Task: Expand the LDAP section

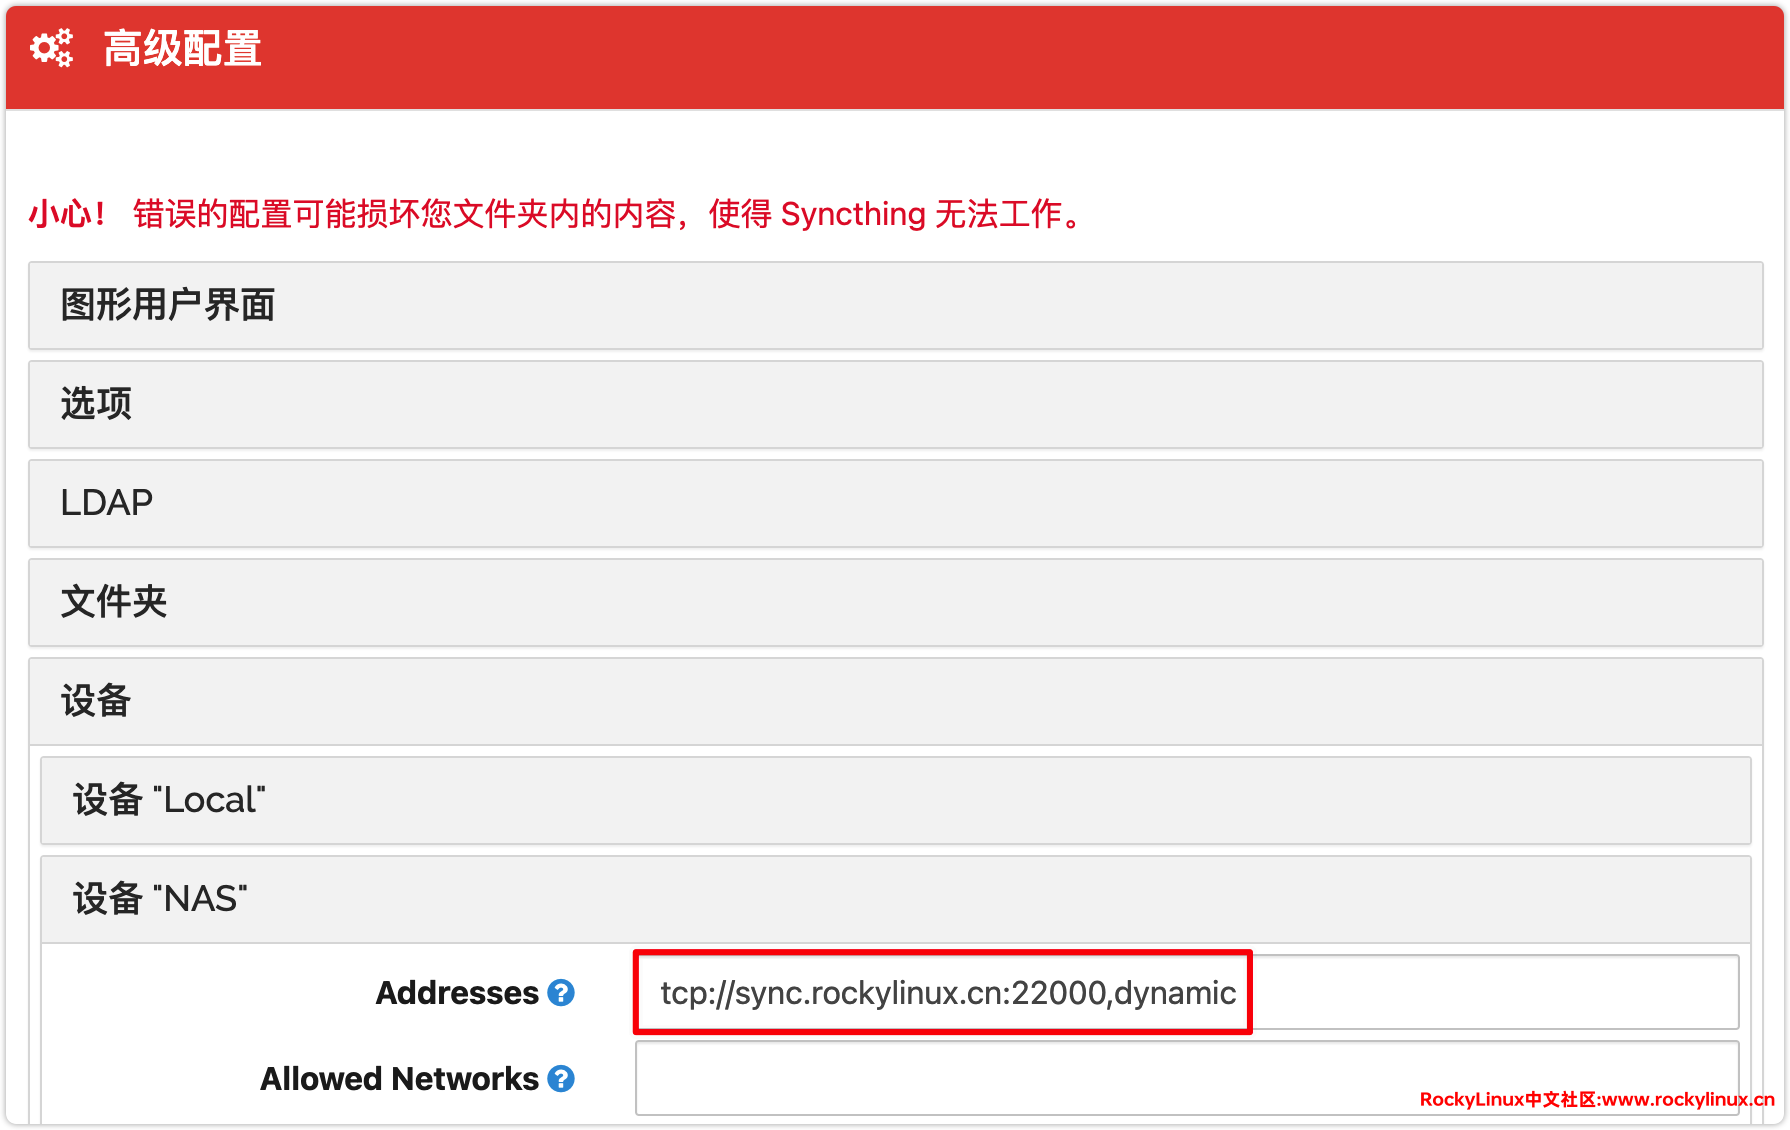Action: tap(107, 503)
